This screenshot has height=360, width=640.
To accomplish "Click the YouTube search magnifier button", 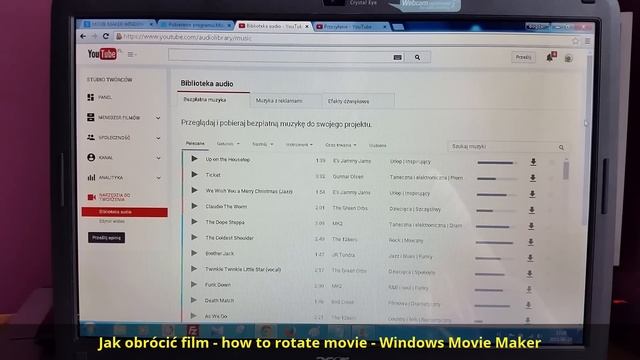I will tap(417, 58).
